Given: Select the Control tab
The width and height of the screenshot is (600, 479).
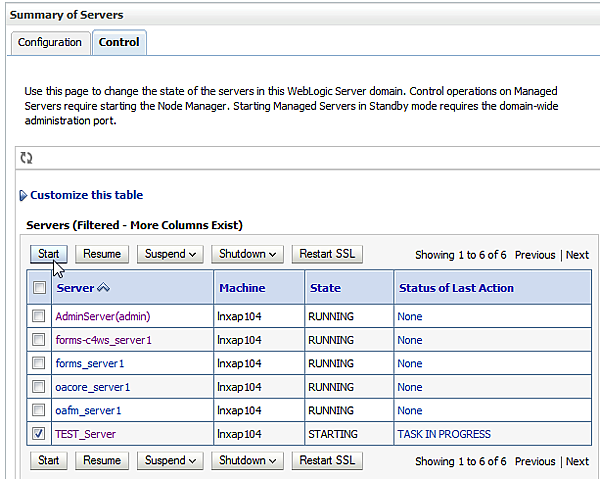Looking at the screenshot, I should click(x=119, y=42).
